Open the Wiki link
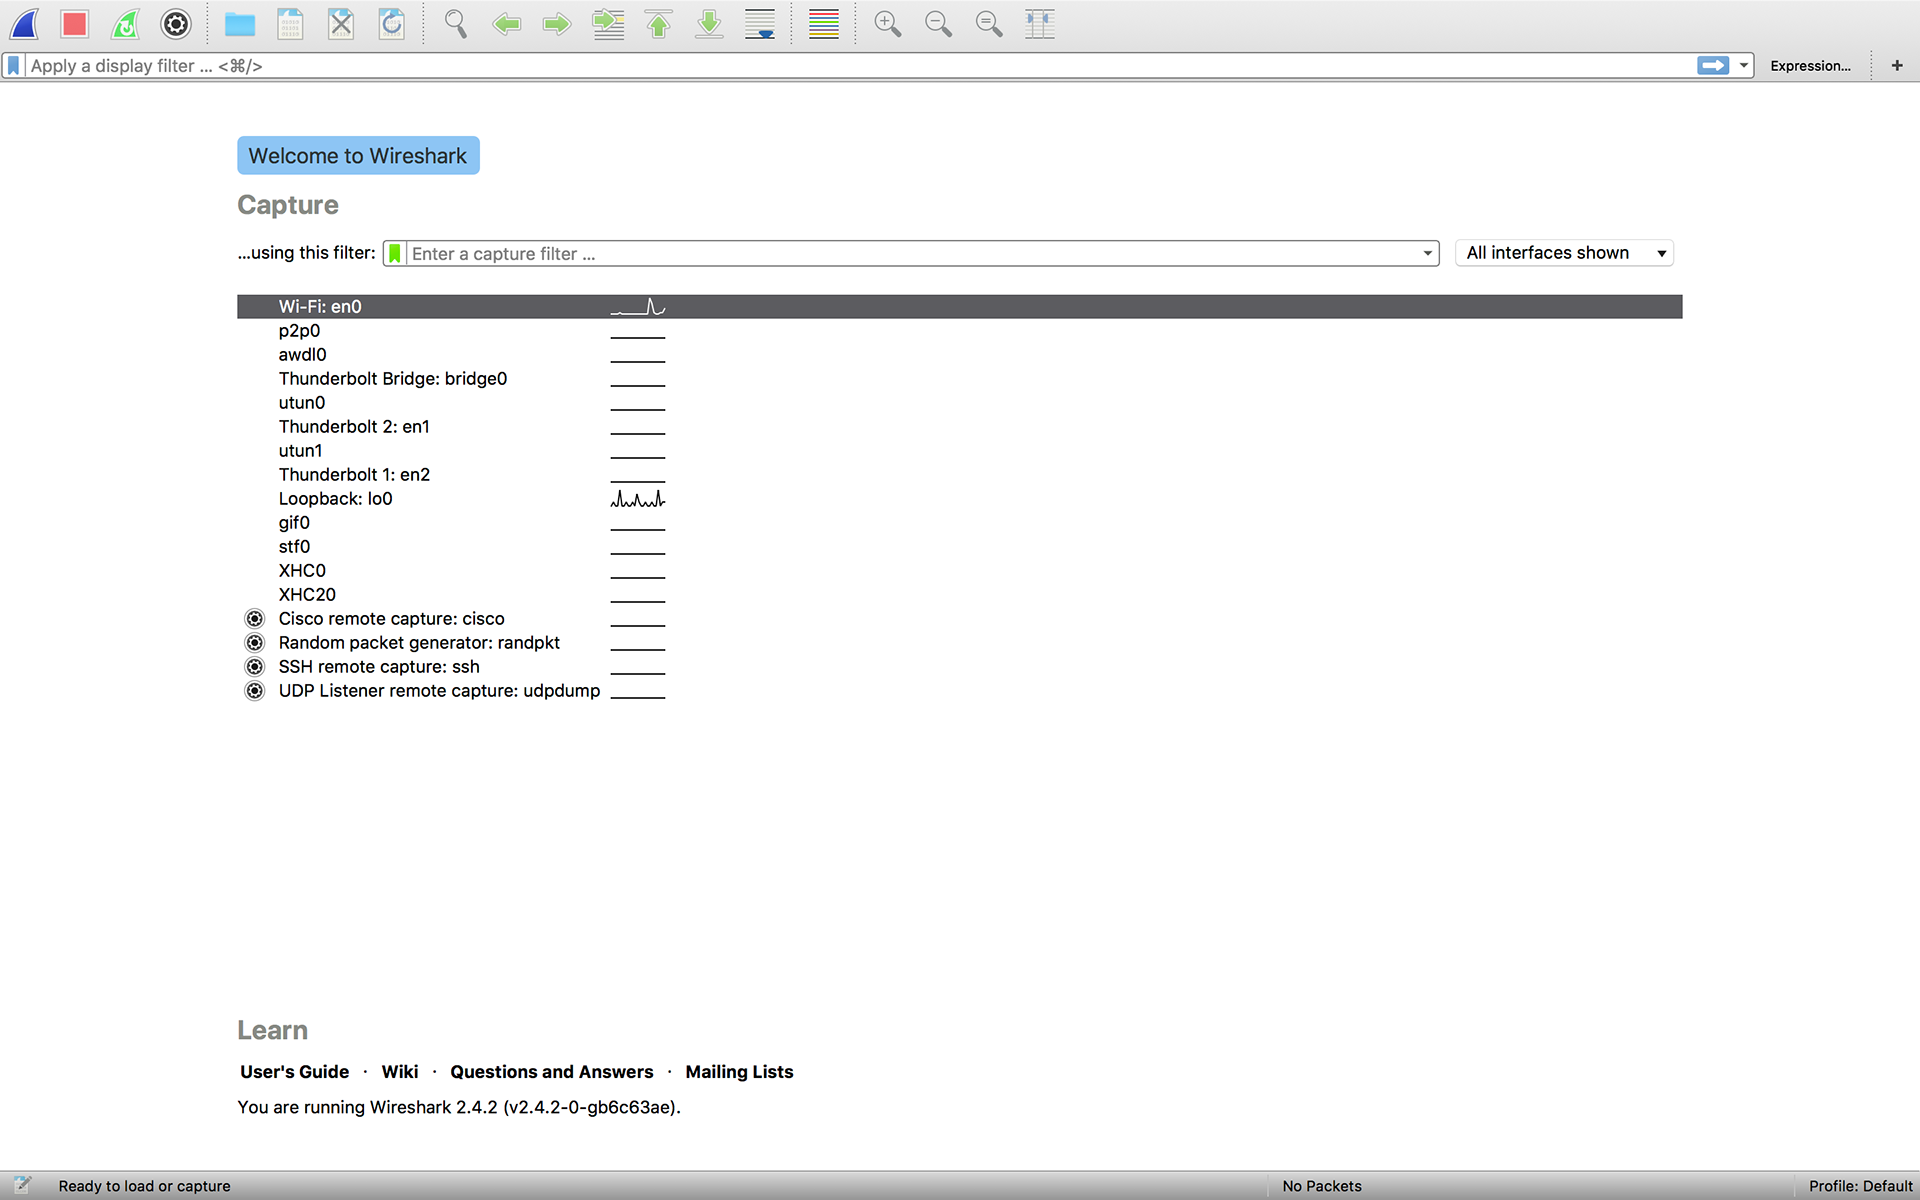1920x1200 pixels. click(x=400, y=1071)
